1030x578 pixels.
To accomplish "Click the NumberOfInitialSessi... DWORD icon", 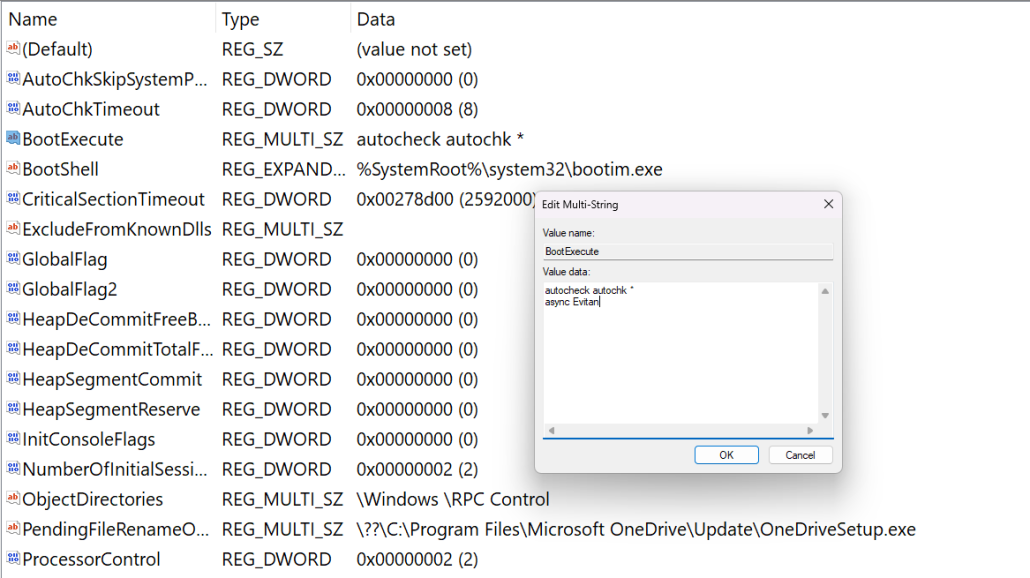I will (x=13, y=468).
